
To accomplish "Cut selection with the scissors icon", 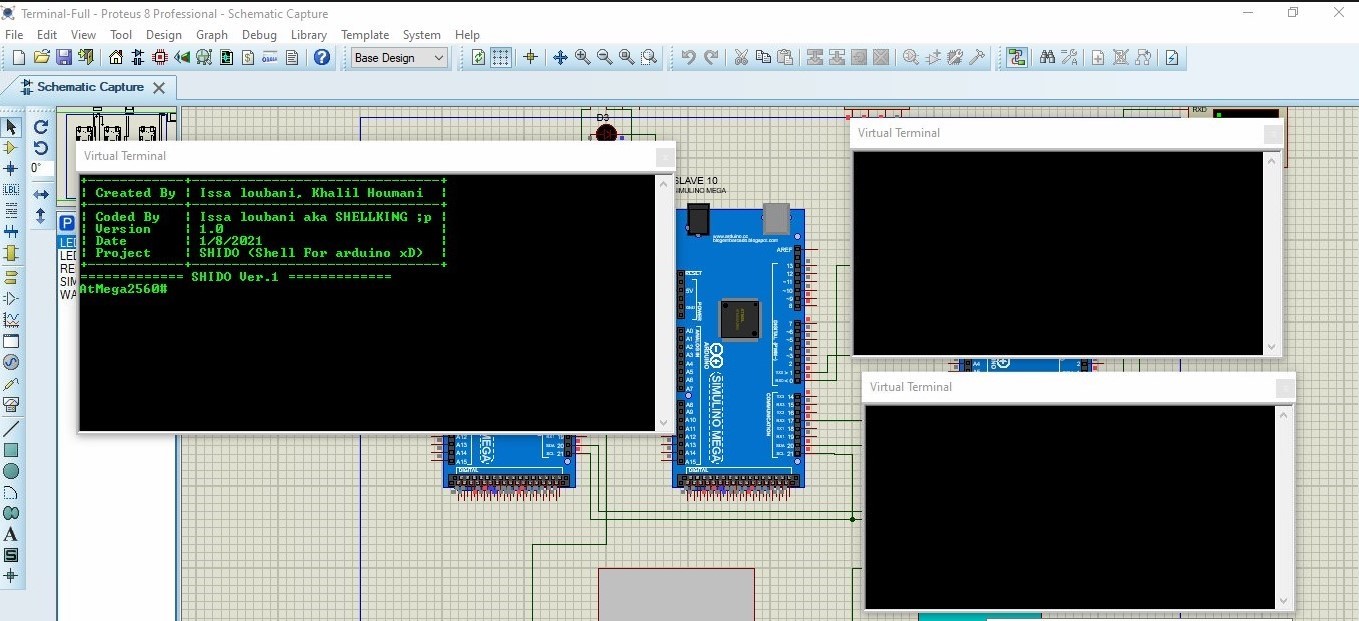I will coord(741,58).
